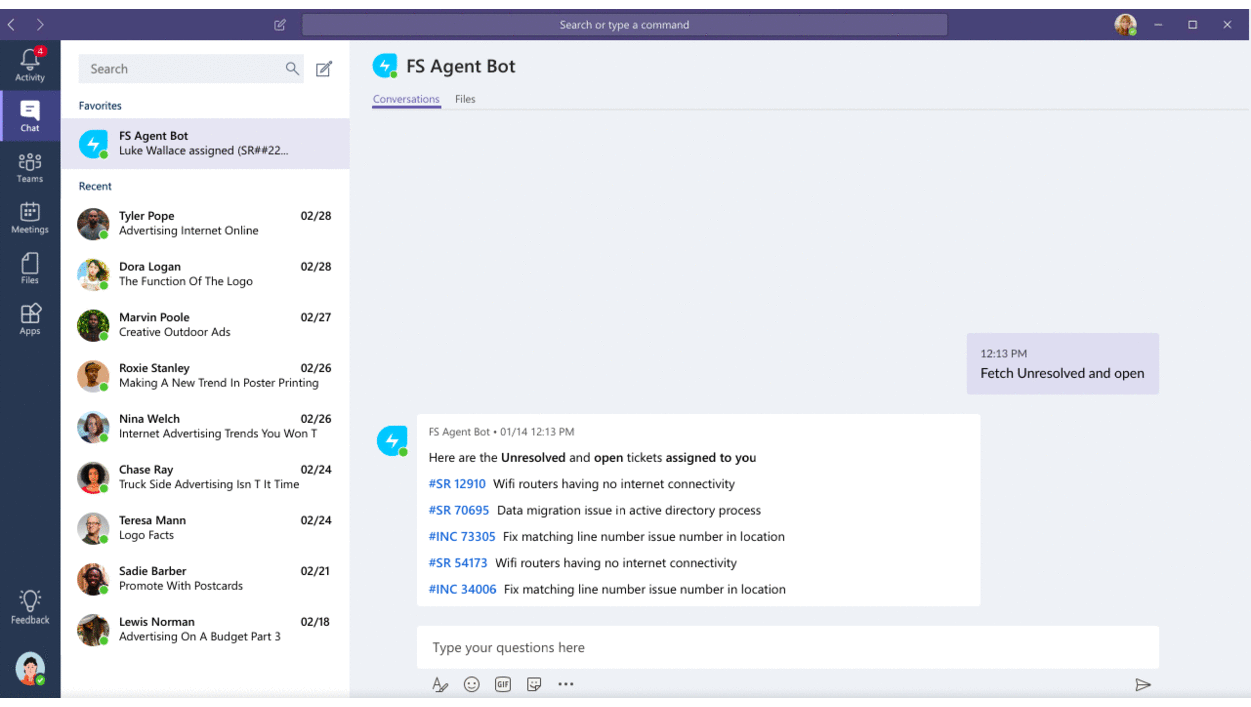1251x707 pixels.
Task: Open ticket link #INC 73305
Action: click(462, 537)
